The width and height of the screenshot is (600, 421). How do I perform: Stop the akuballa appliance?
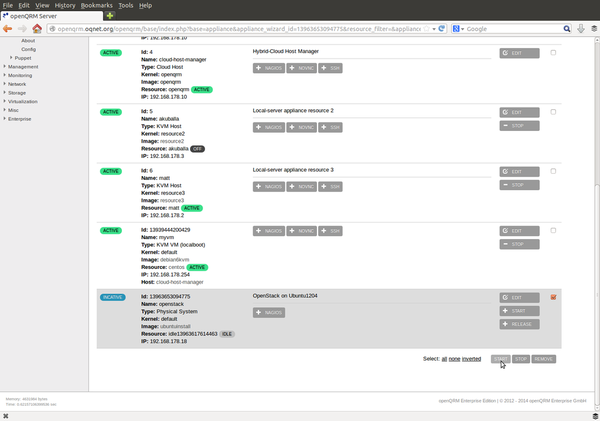(519, 126)
